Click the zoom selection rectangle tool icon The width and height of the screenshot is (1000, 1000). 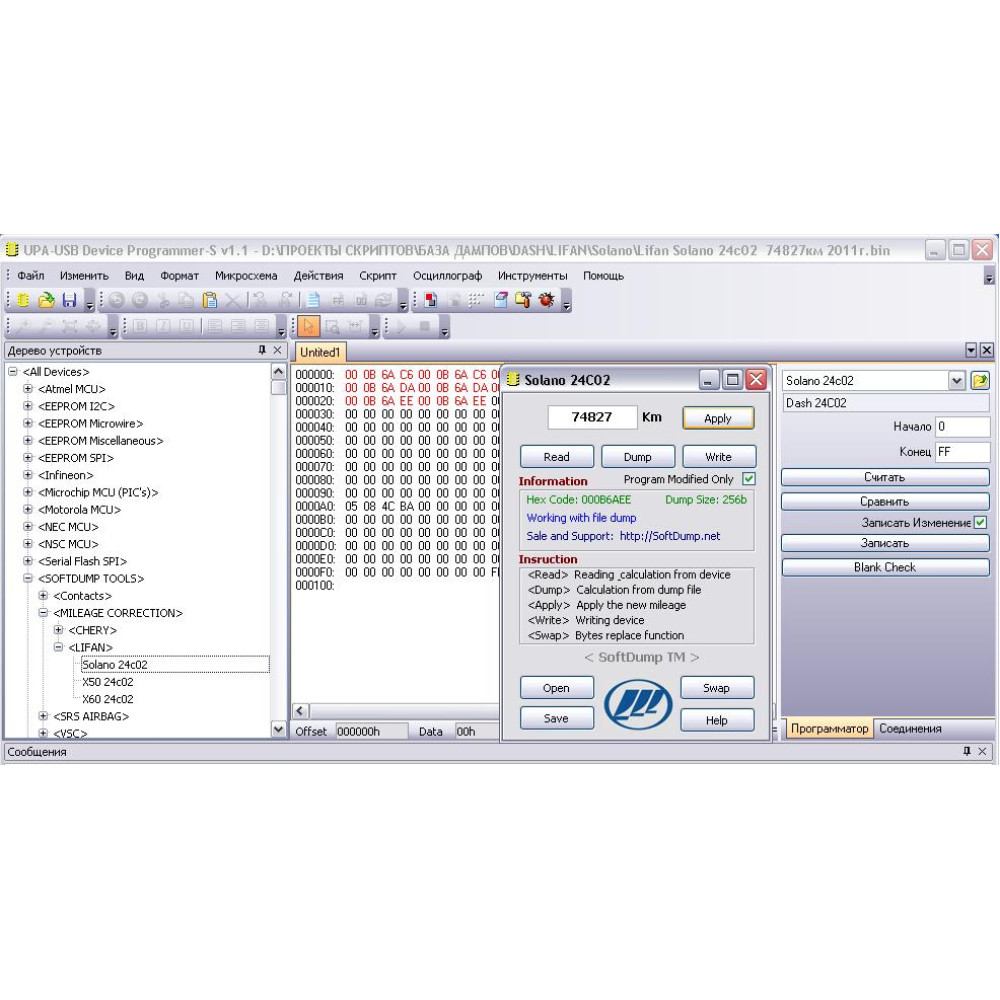tap(332, 327)
